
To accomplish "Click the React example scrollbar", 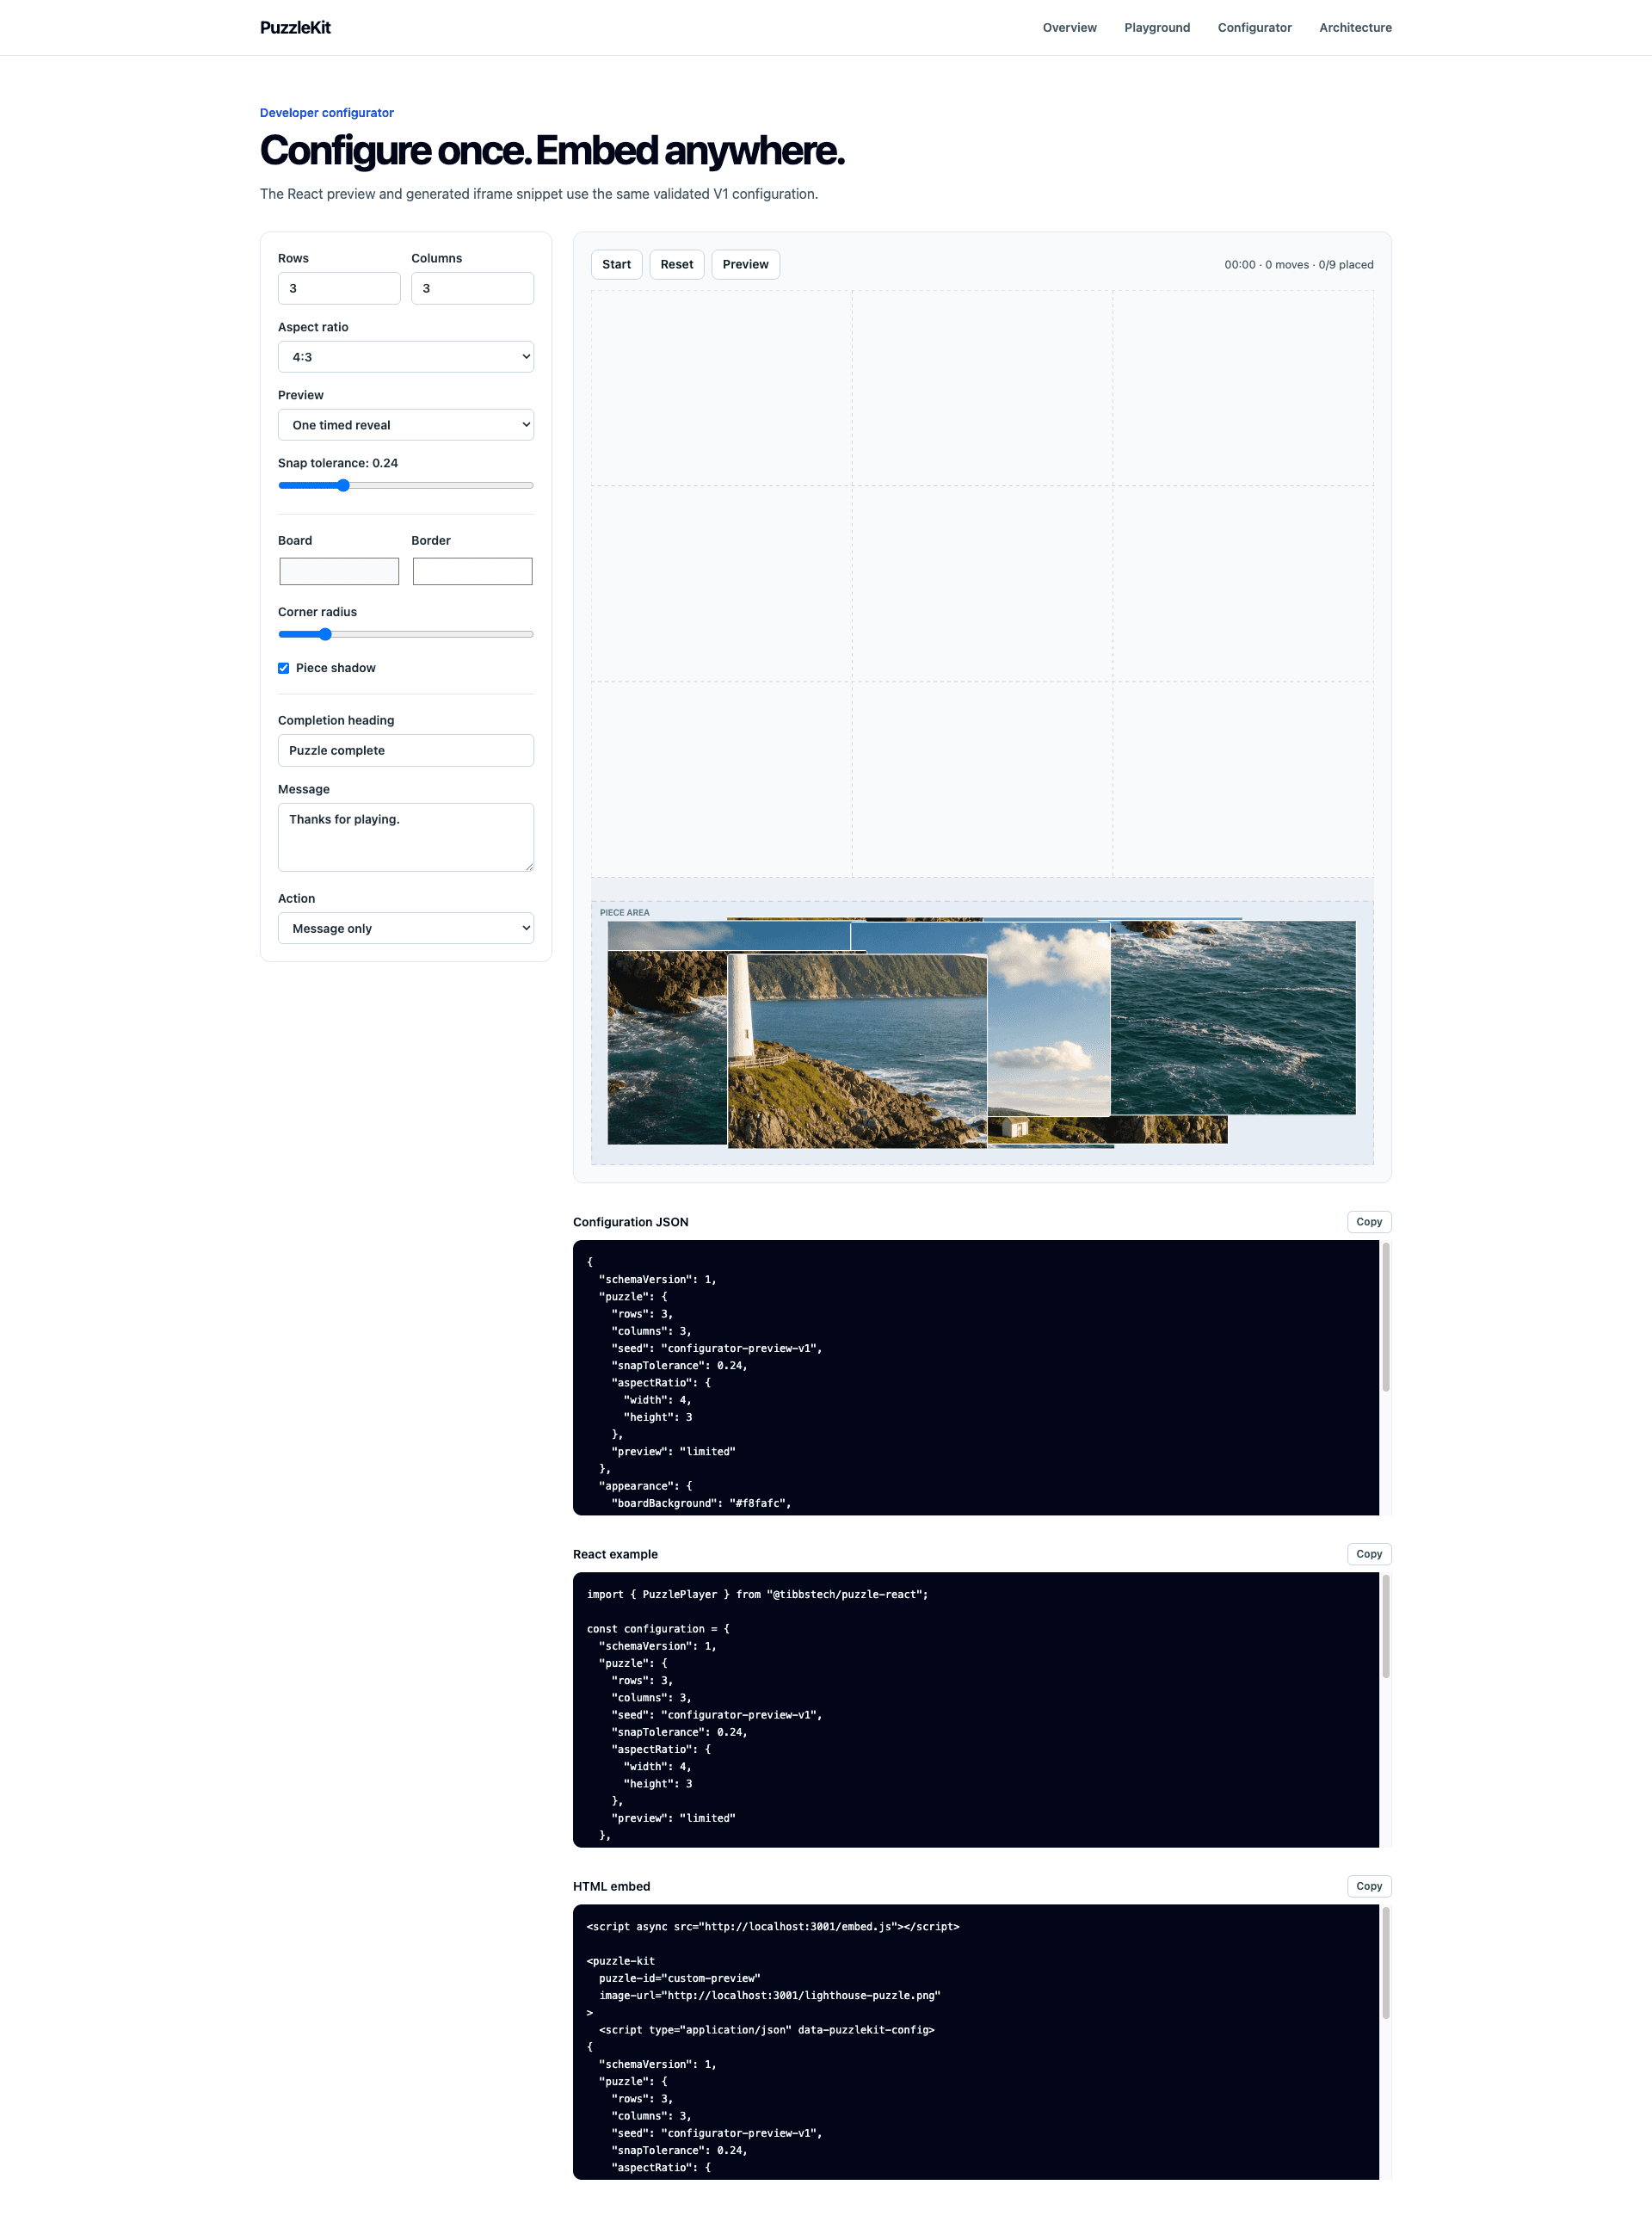I will (x=1385, y=1626).
